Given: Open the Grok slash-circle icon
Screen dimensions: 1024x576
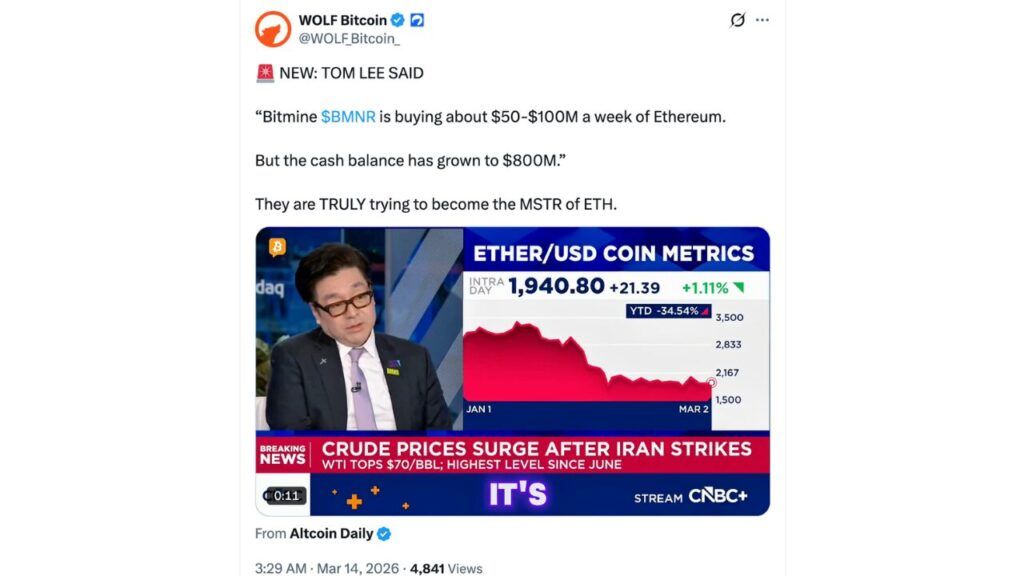Looking at the screenshot, I should click(x=738, y=20).
